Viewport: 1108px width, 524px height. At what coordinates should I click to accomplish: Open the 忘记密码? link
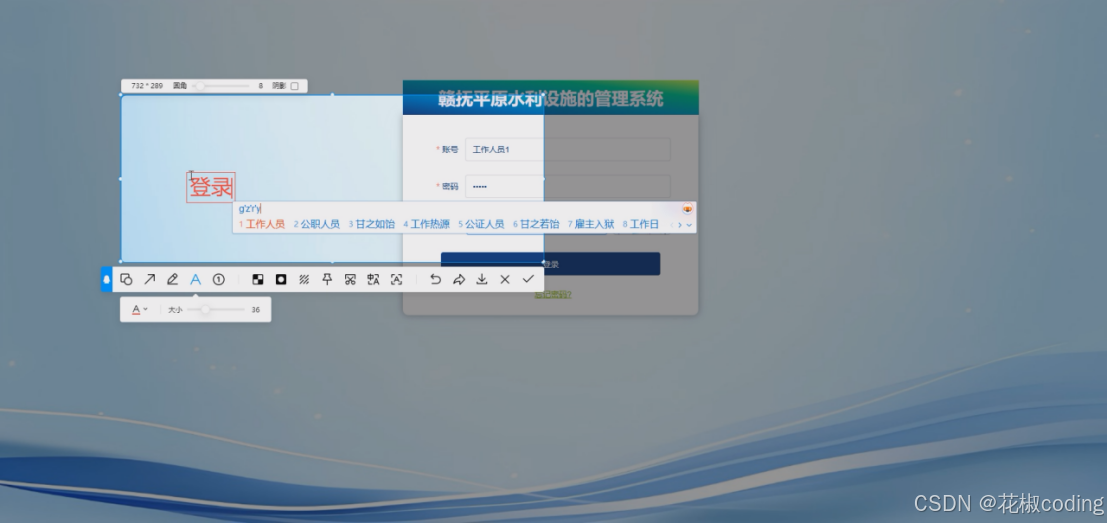click(x=553, y=294)
